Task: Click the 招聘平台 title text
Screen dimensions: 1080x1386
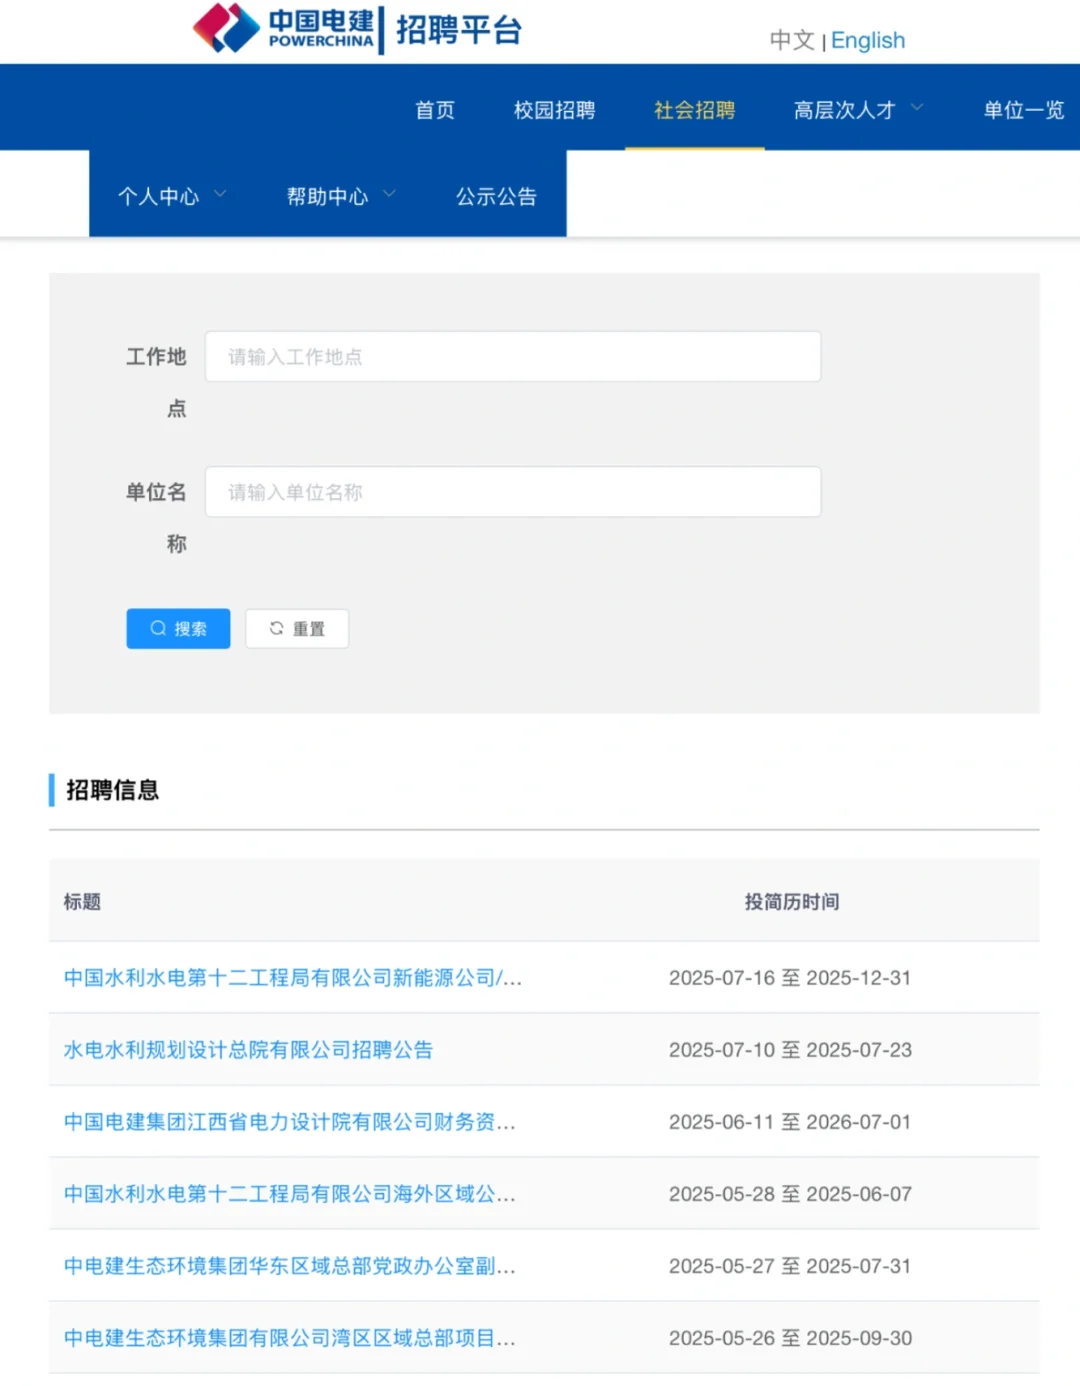Action: click(459, 29)
